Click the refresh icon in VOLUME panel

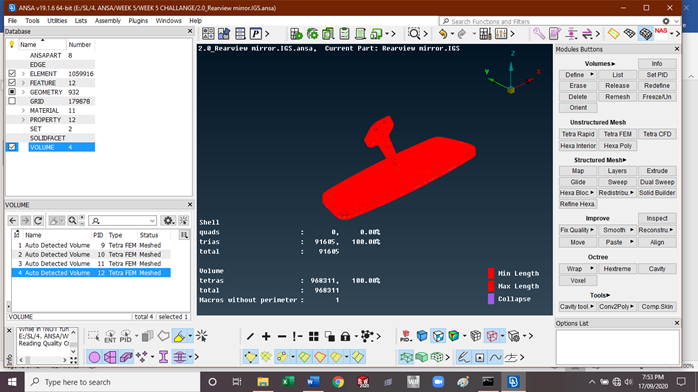38,220
